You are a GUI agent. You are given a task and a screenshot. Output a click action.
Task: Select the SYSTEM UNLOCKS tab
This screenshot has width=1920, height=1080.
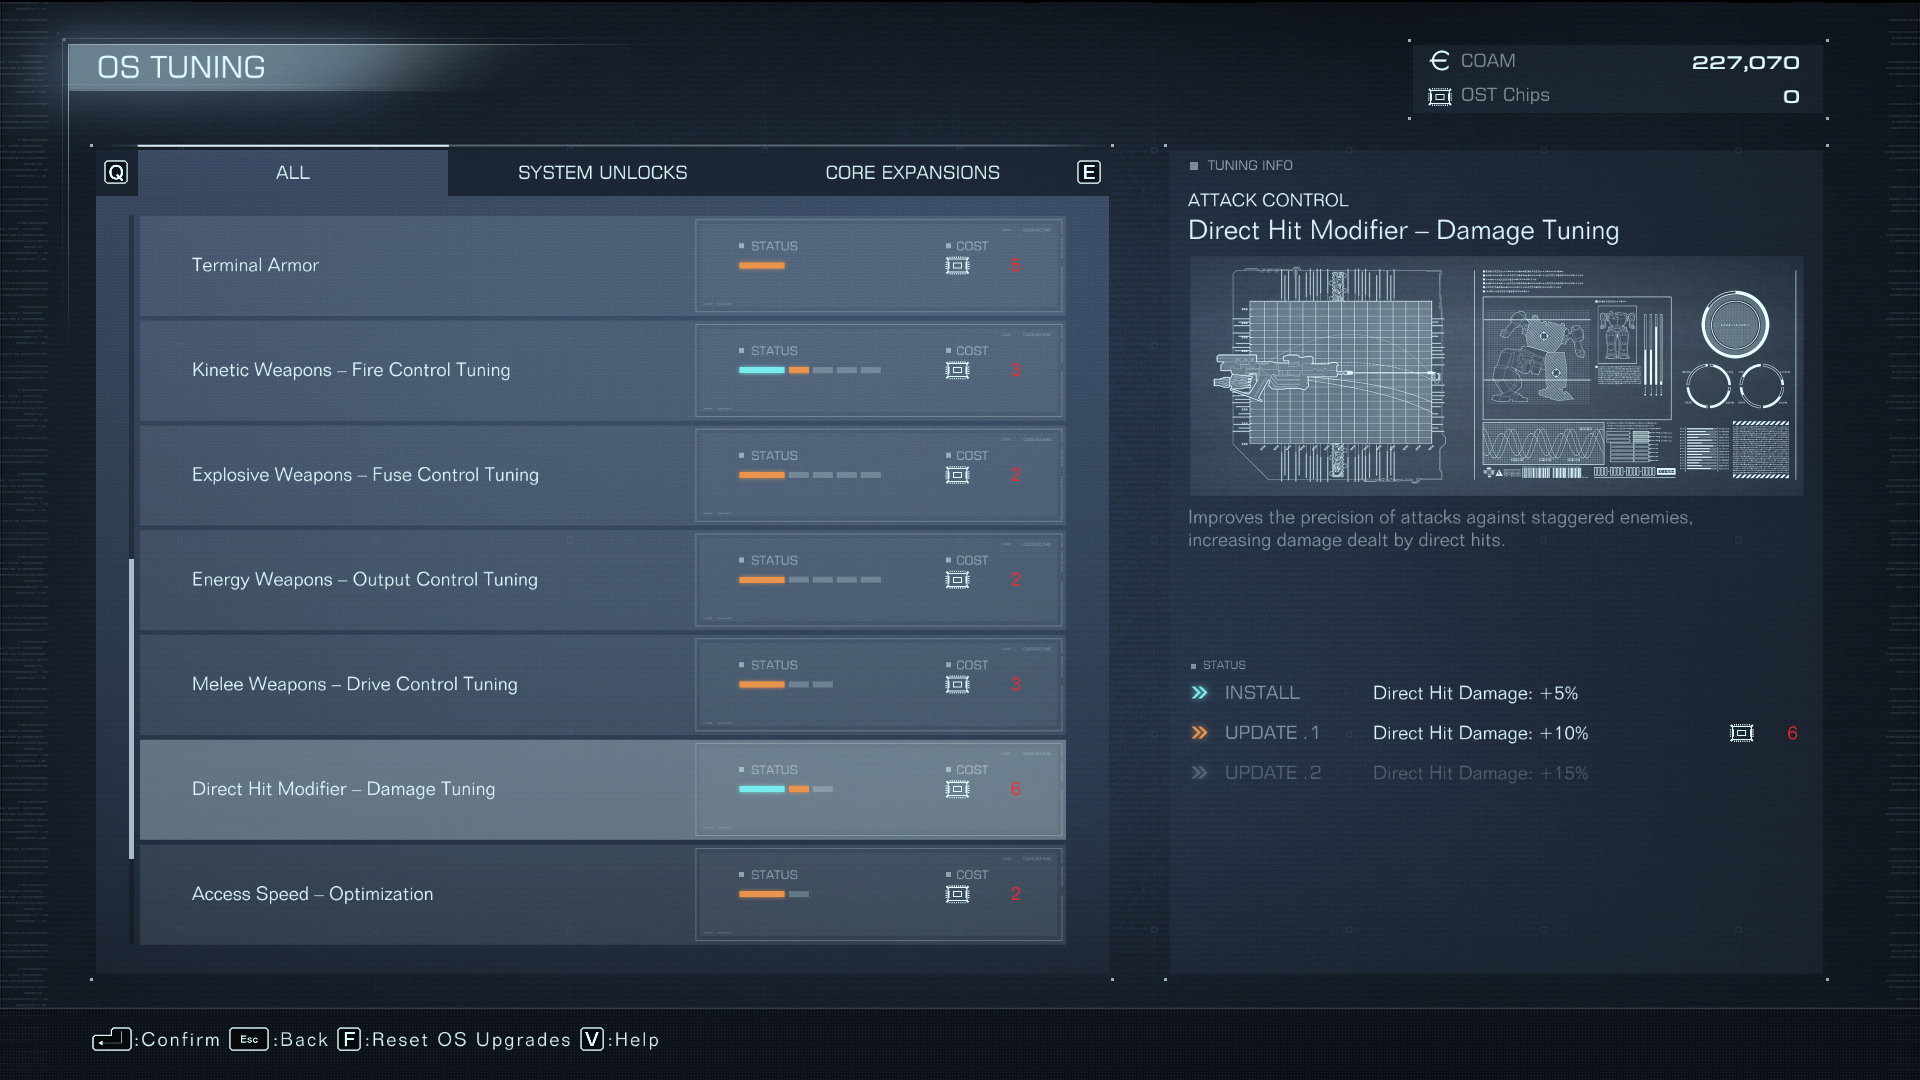pyautogui.click(x=603, y=171)
